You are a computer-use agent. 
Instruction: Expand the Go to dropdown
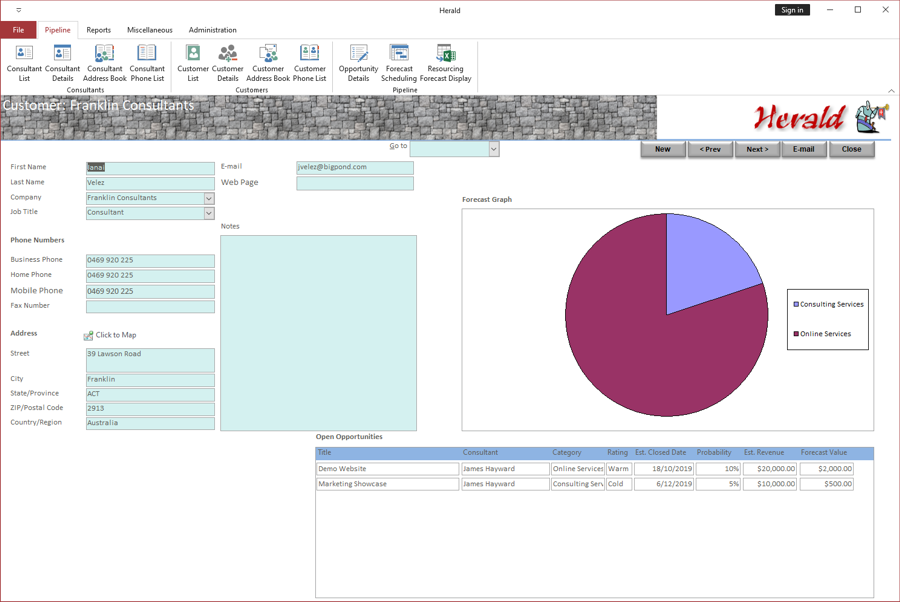[494, 149]
